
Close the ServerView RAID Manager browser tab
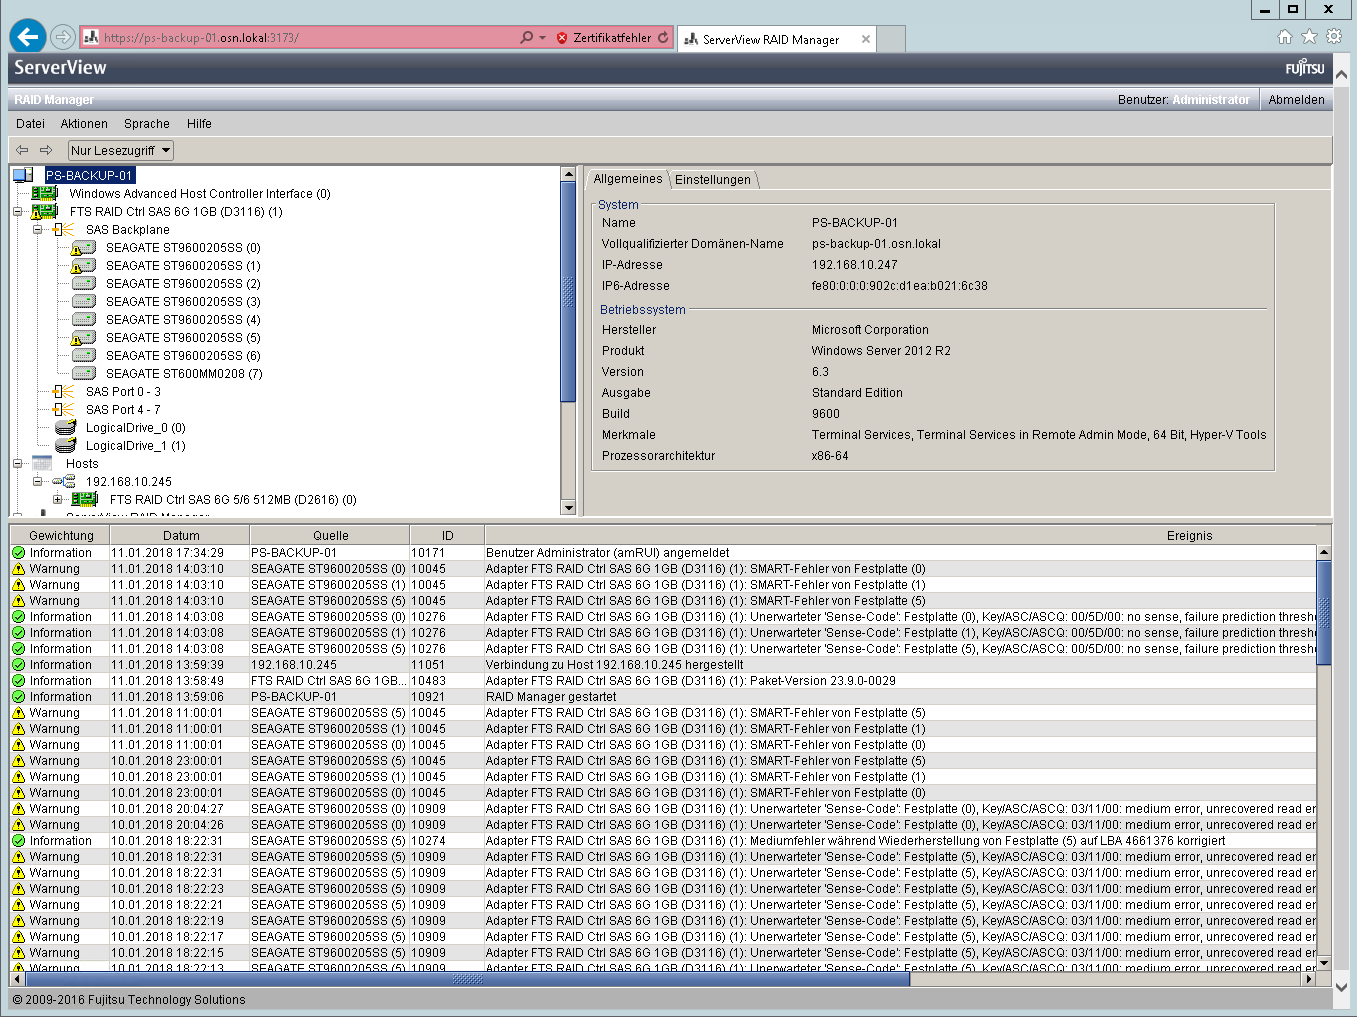pyautogui.click(x=866, y=40)
